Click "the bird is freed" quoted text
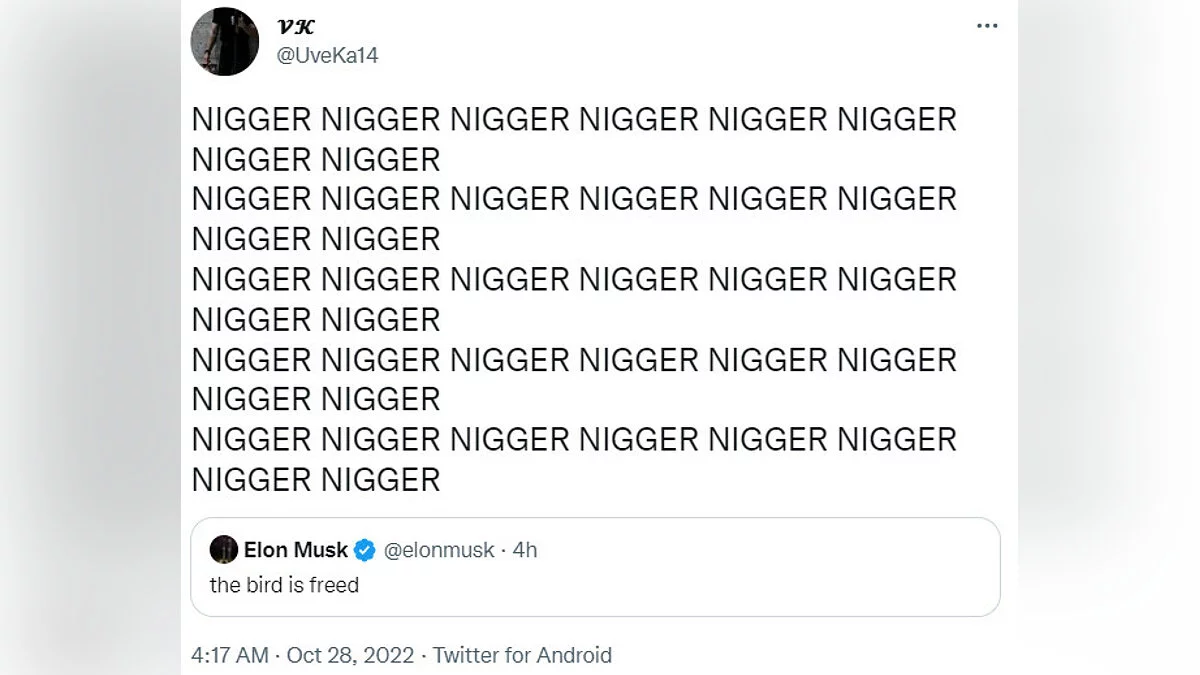This screenshot has height=675, width=1200. point(284,585)
